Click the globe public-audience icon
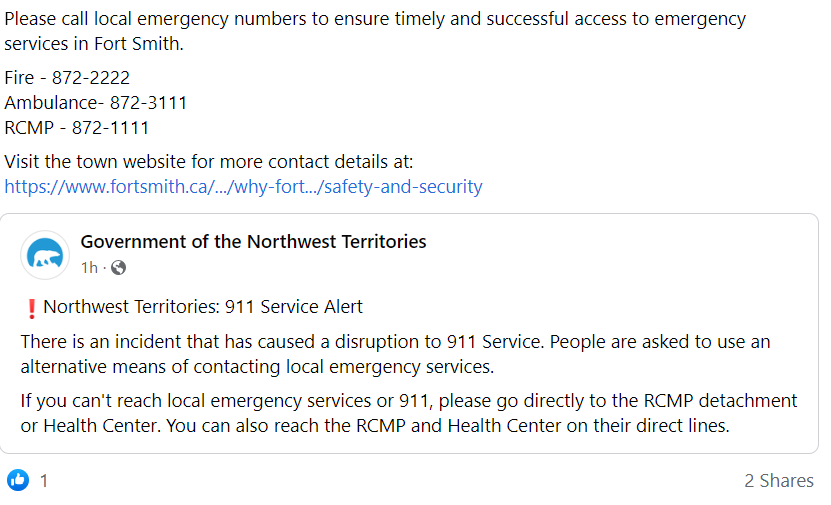 (118, 268)
